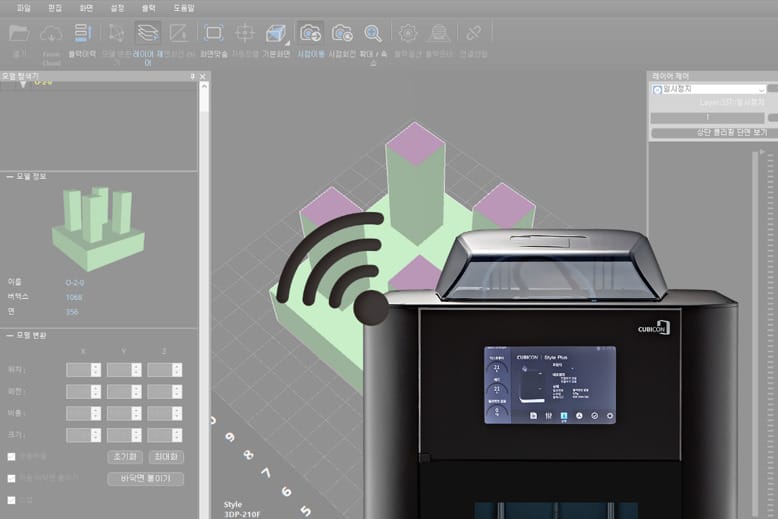Image resolution: width=778 pixels, height=519 pixels.
Task: Open the 도움말 menu
Action: click(x=183, y=7)
